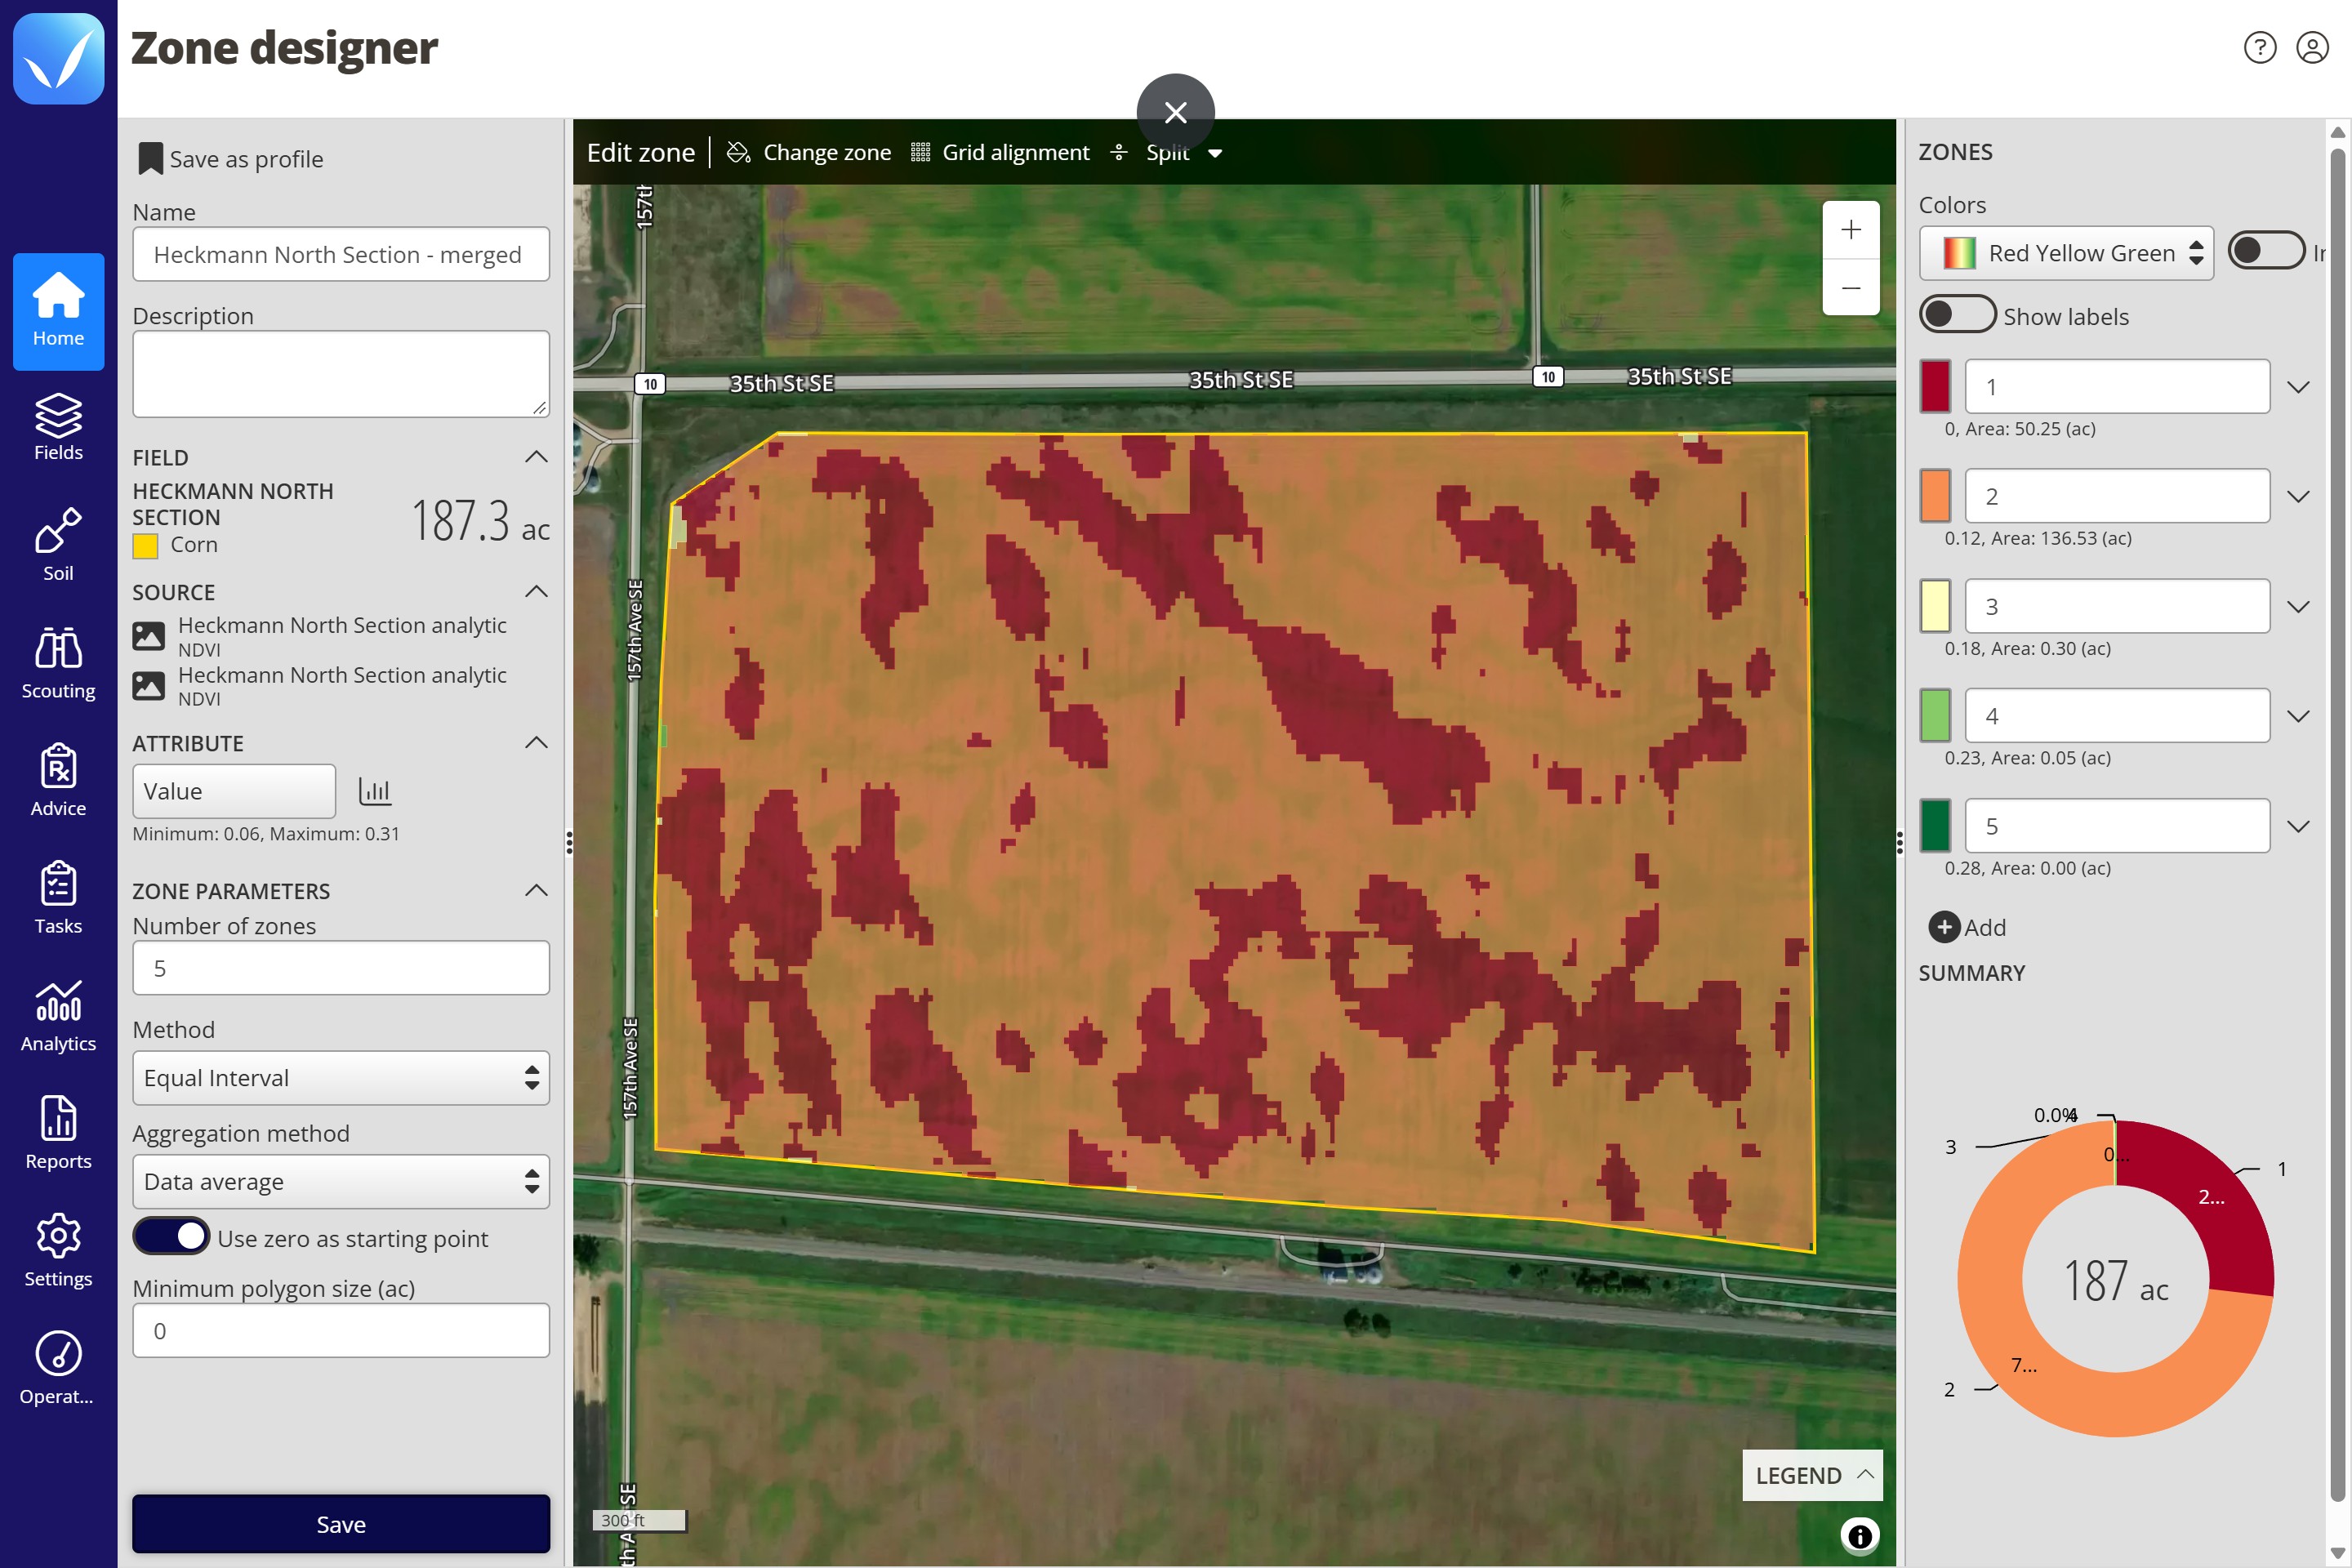Select the Change zone tool
The image size is (2352, 1568).
pos(809,152)
